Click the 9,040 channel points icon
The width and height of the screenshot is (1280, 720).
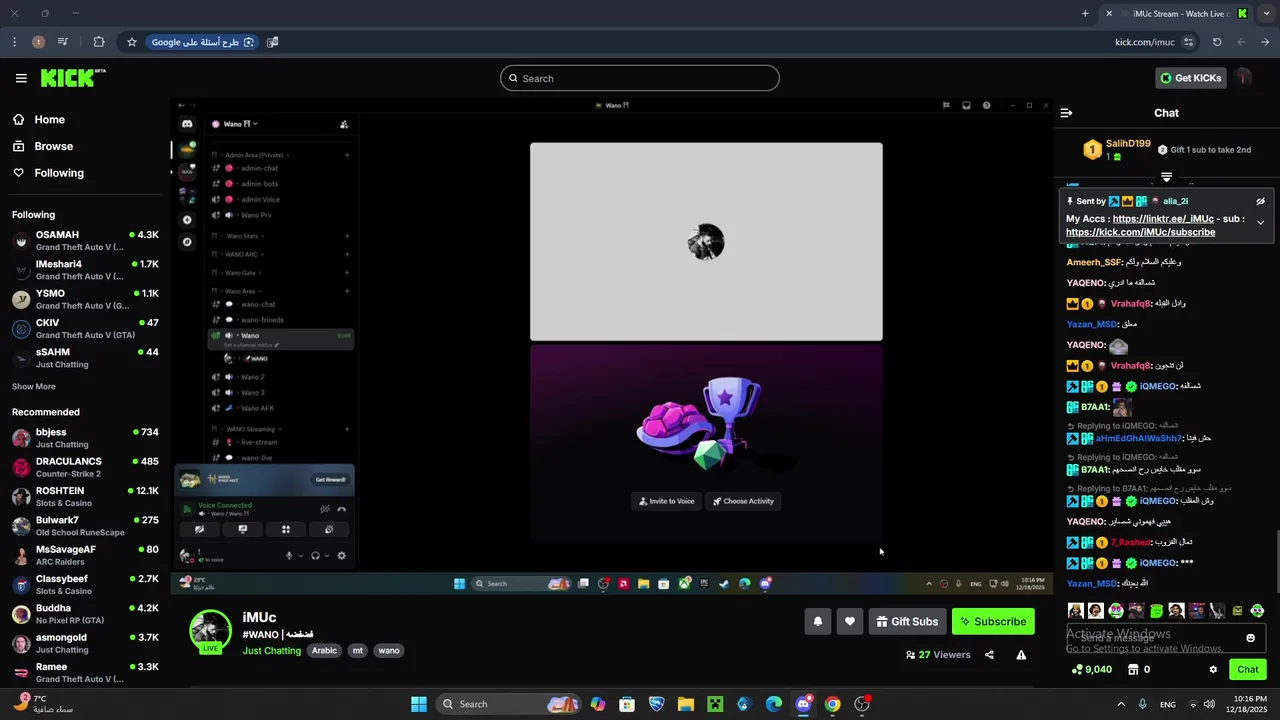1076,670
